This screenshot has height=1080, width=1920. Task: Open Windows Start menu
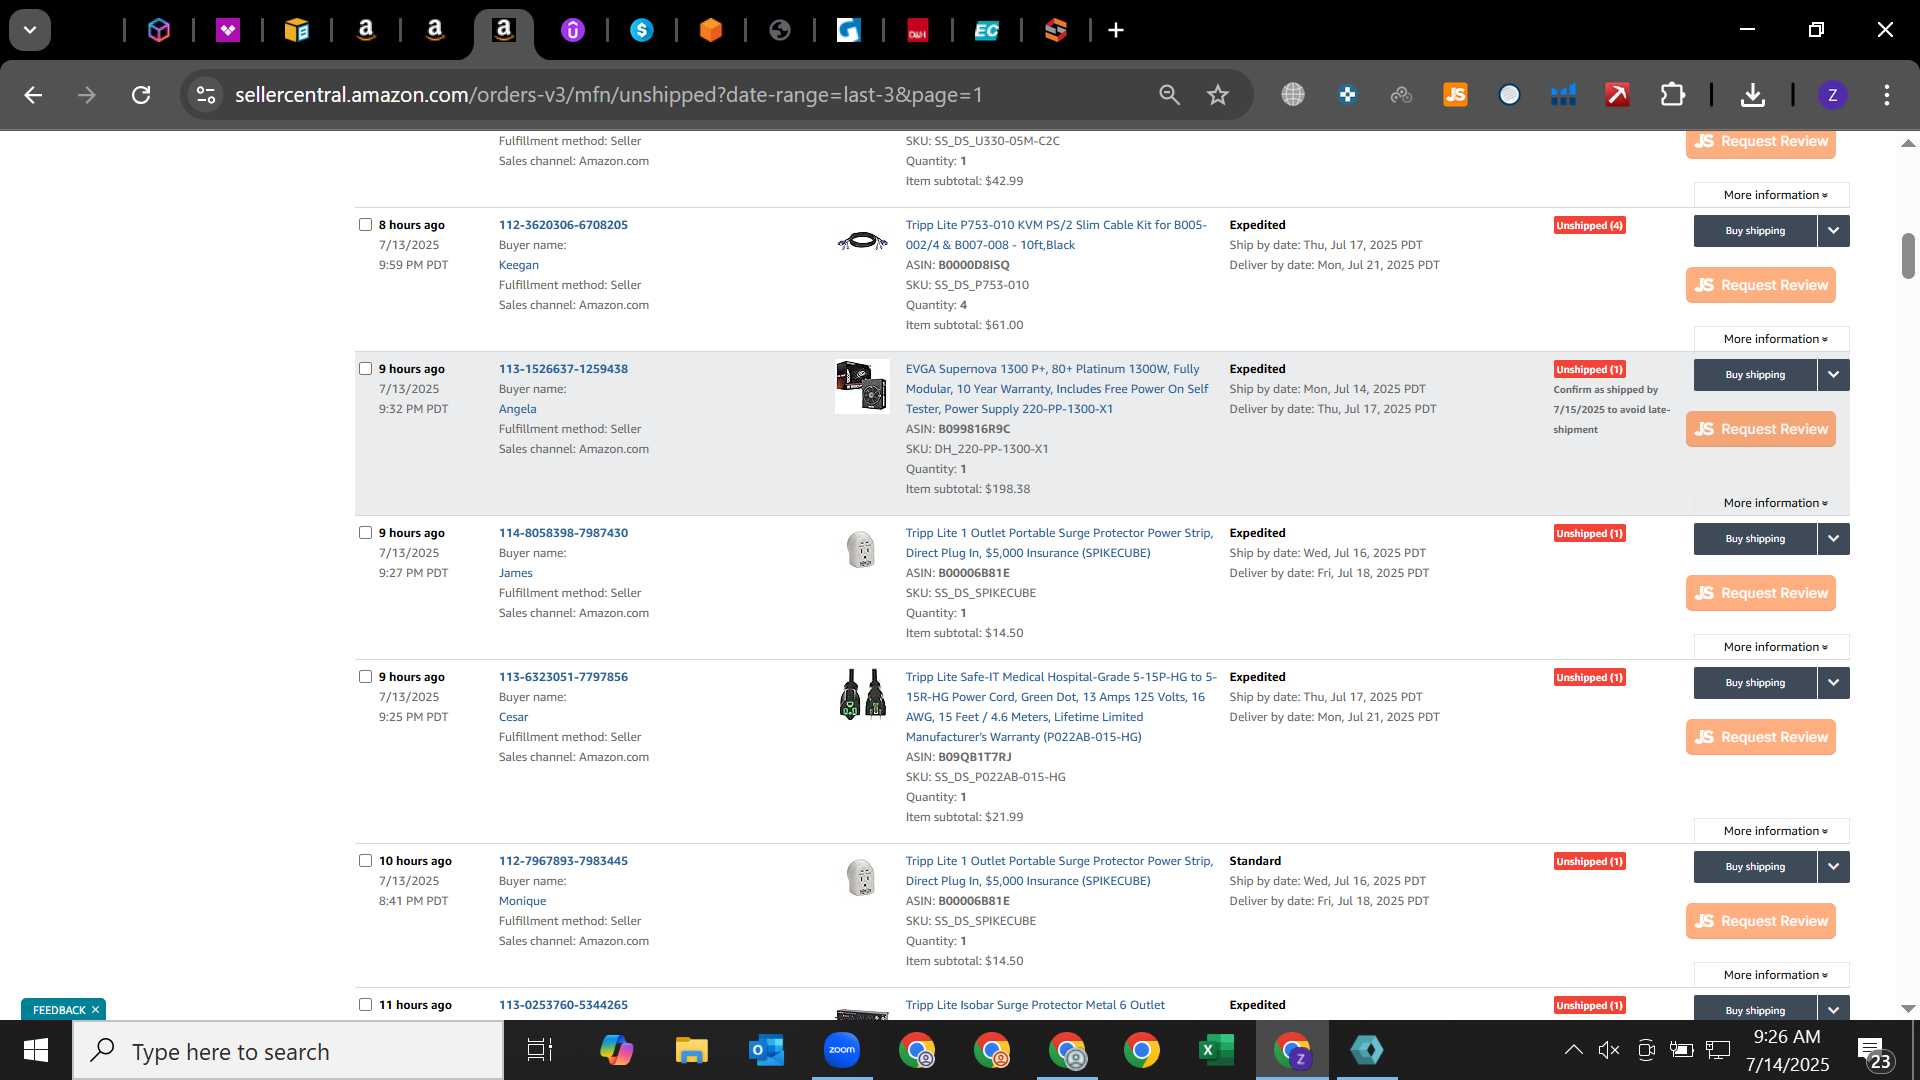[36, 1051]
